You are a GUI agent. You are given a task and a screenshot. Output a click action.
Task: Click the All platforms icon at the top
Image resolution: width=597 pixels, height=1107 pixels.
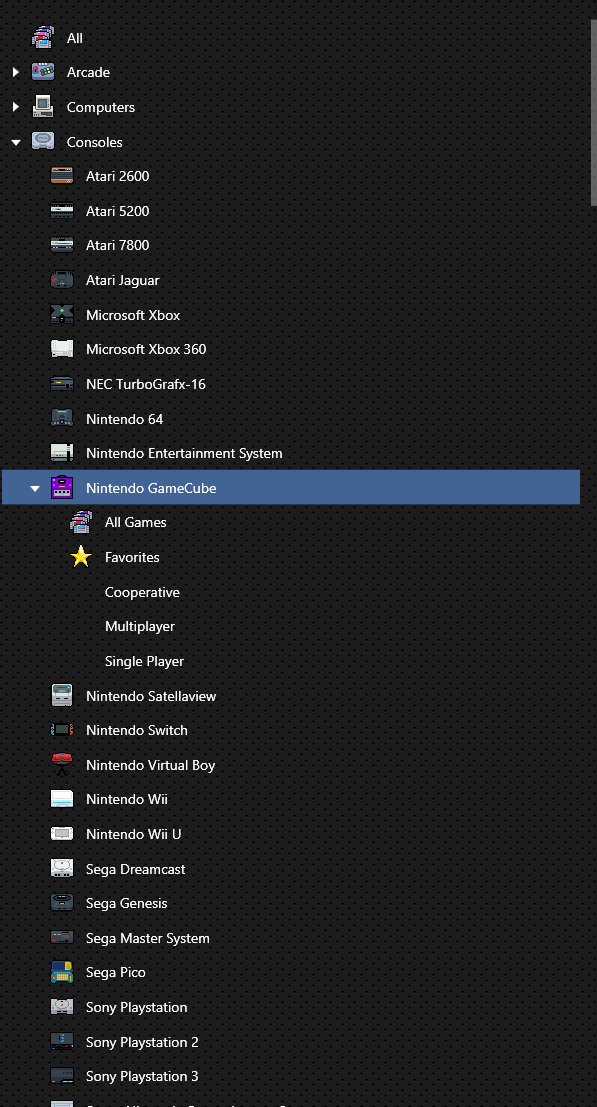point(43,37)
